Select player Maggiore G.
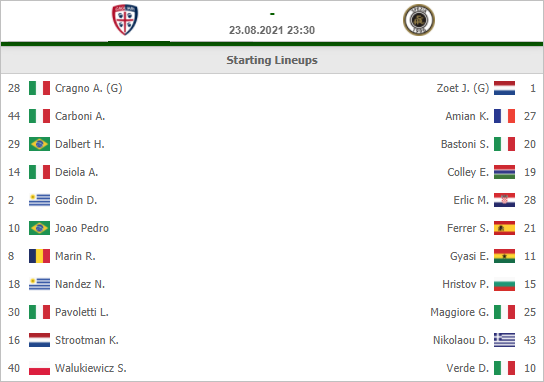The image size is (544, 382). [460, 312]
